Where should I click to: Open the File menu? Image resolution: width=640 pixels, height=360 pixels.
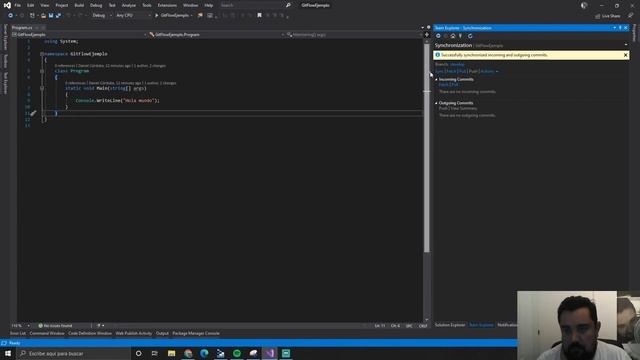click(18, 5)
